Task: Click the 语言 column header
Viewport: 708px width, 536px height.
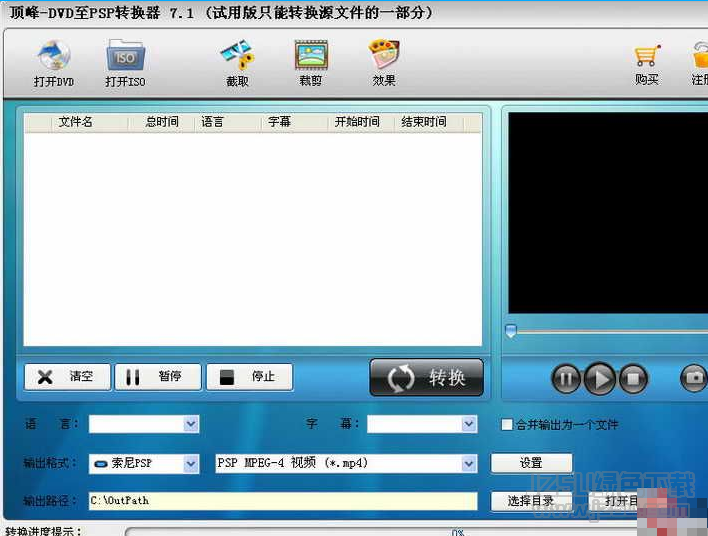Action: (x=228, y=122)
